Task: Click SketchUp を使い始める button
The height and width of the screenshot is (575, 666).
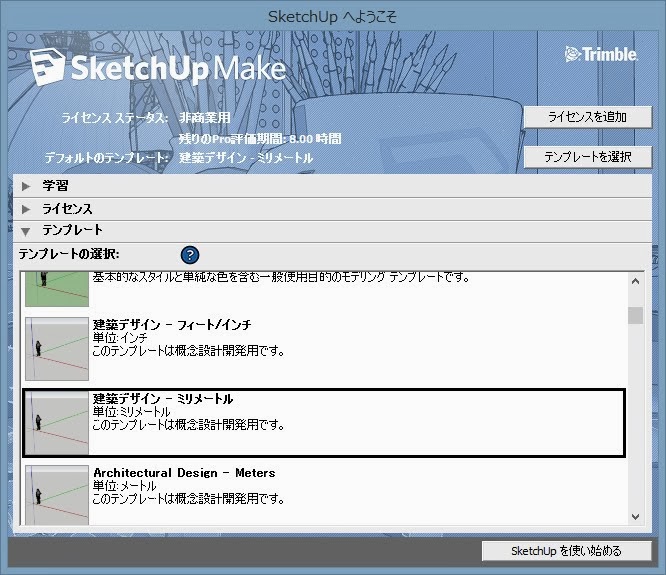Action: pos(566,551)
